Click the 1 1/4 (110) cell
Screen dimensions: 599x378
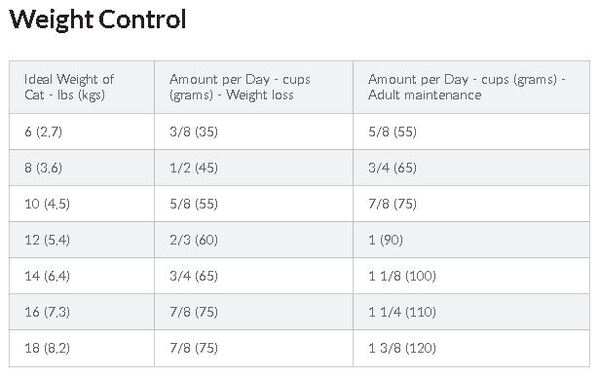(x=471, y=312)
